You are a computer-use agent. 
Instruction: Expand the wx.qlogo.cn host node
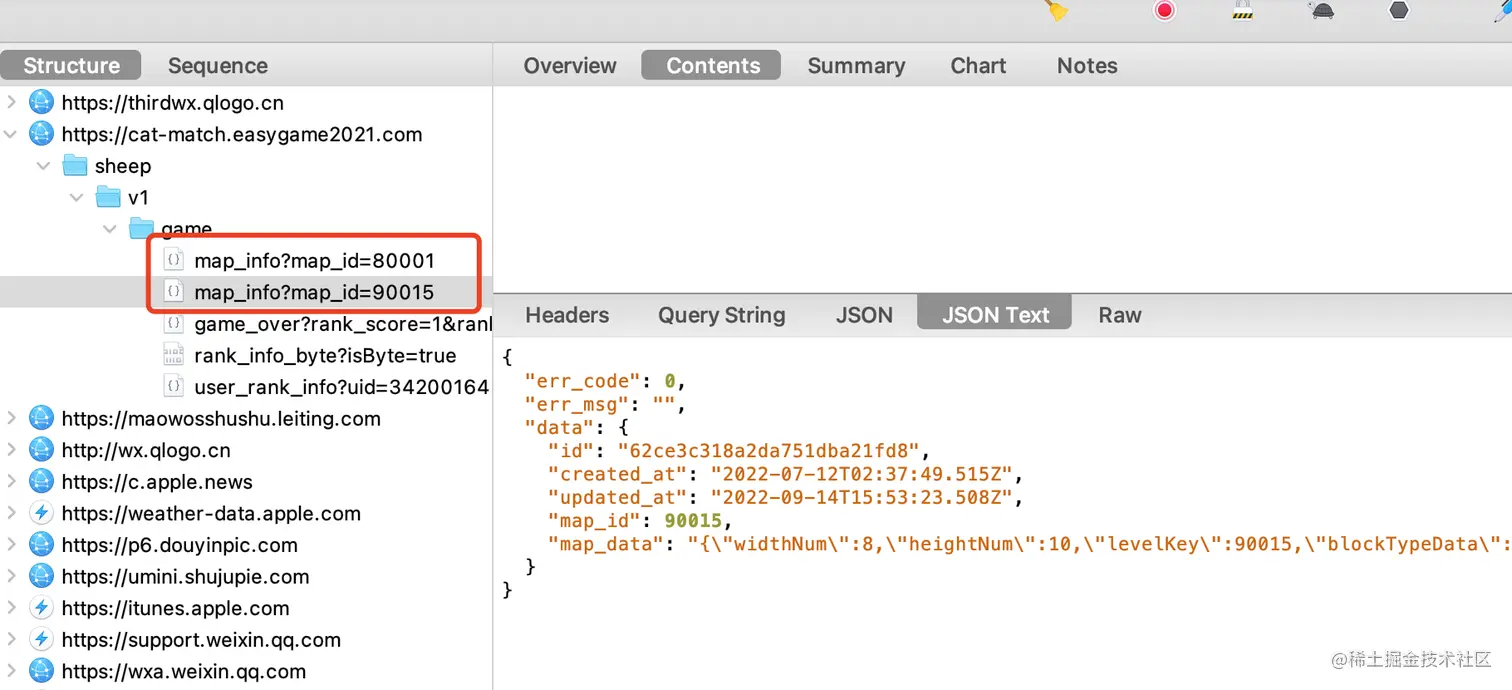[x=11, y=450]
